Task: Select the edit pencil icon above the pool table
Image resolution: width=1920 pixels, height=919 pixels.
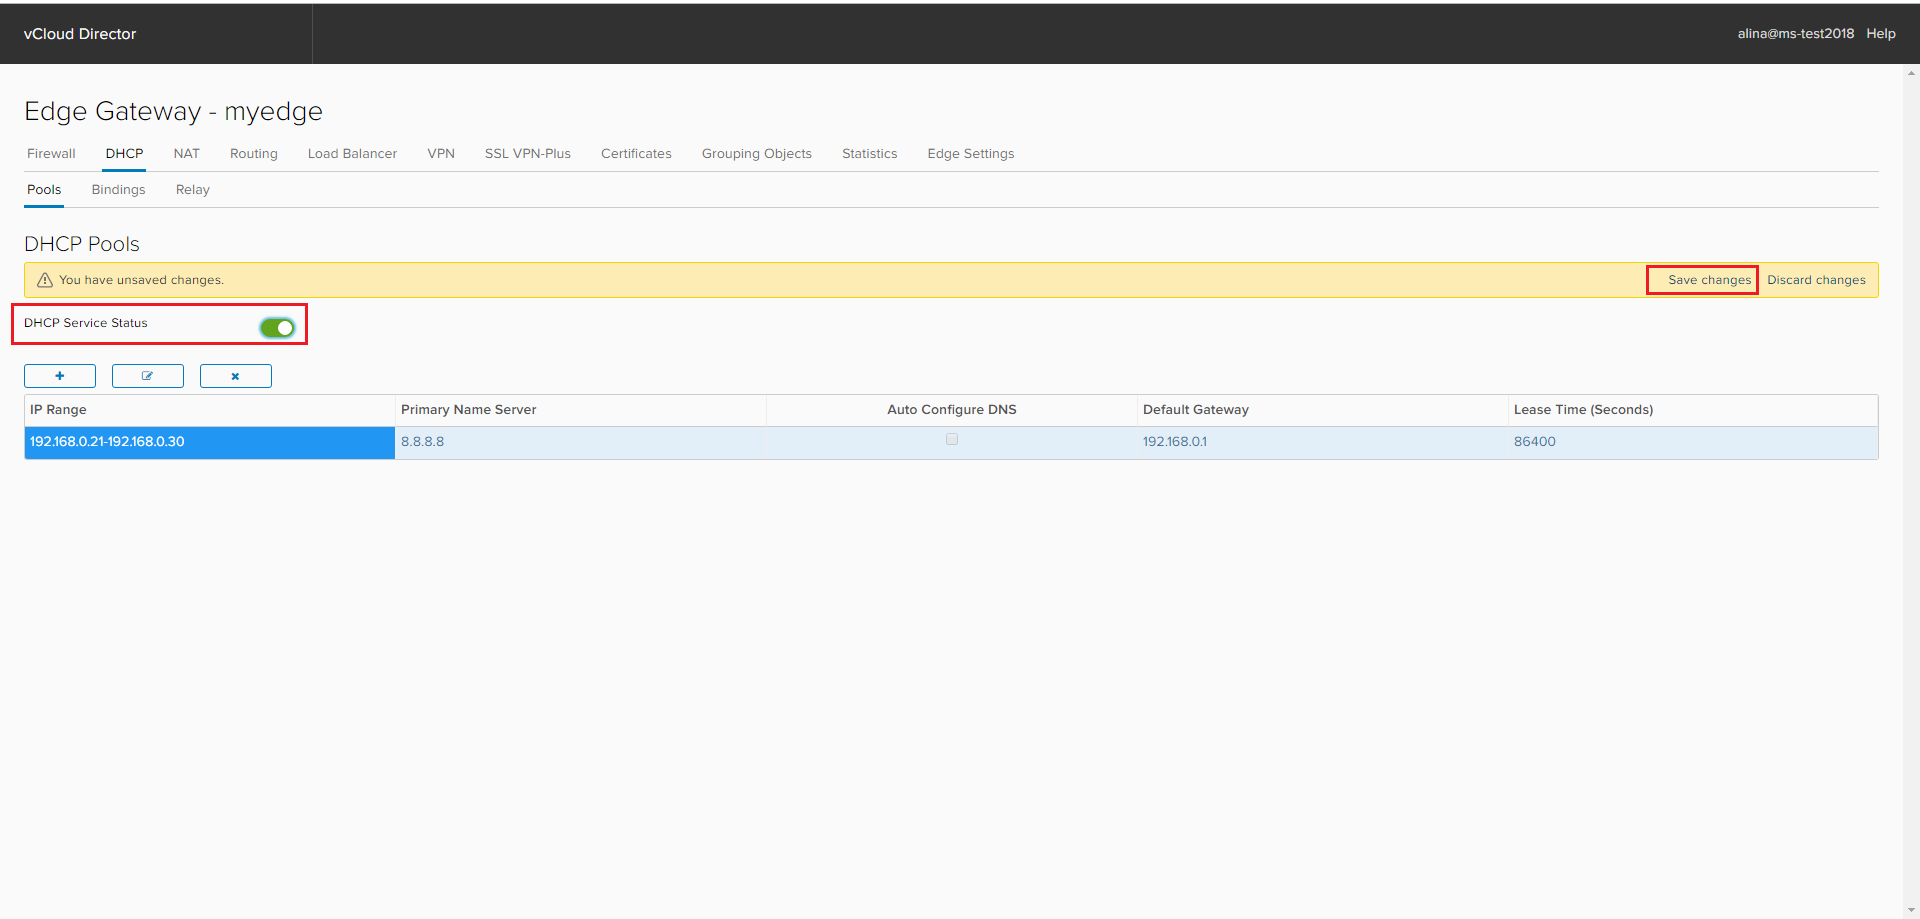Action: click(x=147, y=375)
